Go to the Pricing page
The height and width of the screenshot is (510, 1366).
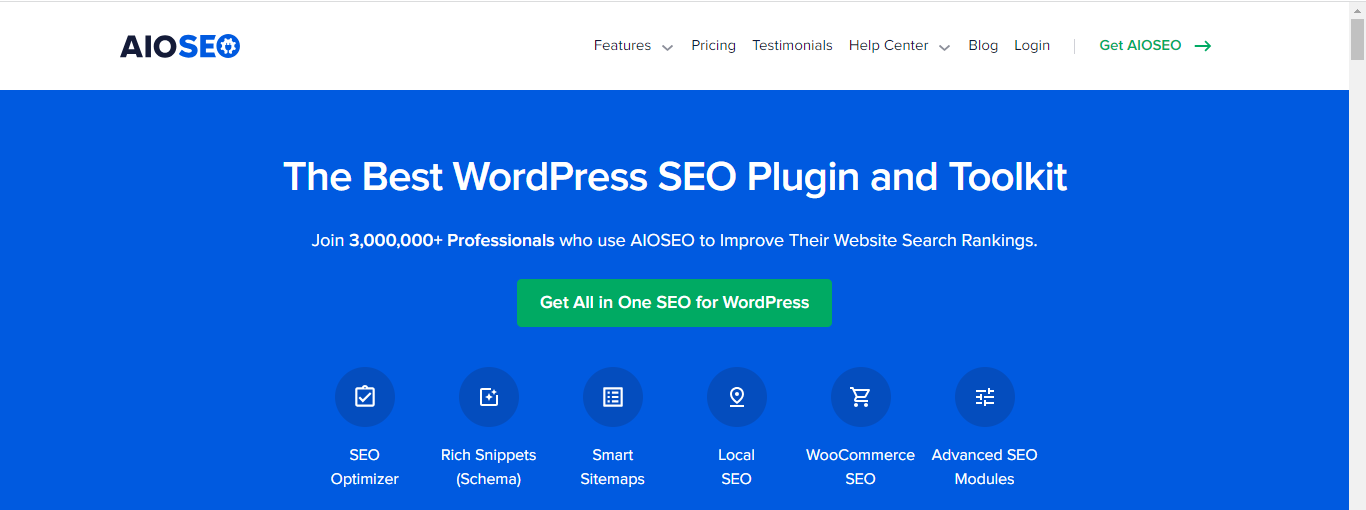click(x=713, y=46)
